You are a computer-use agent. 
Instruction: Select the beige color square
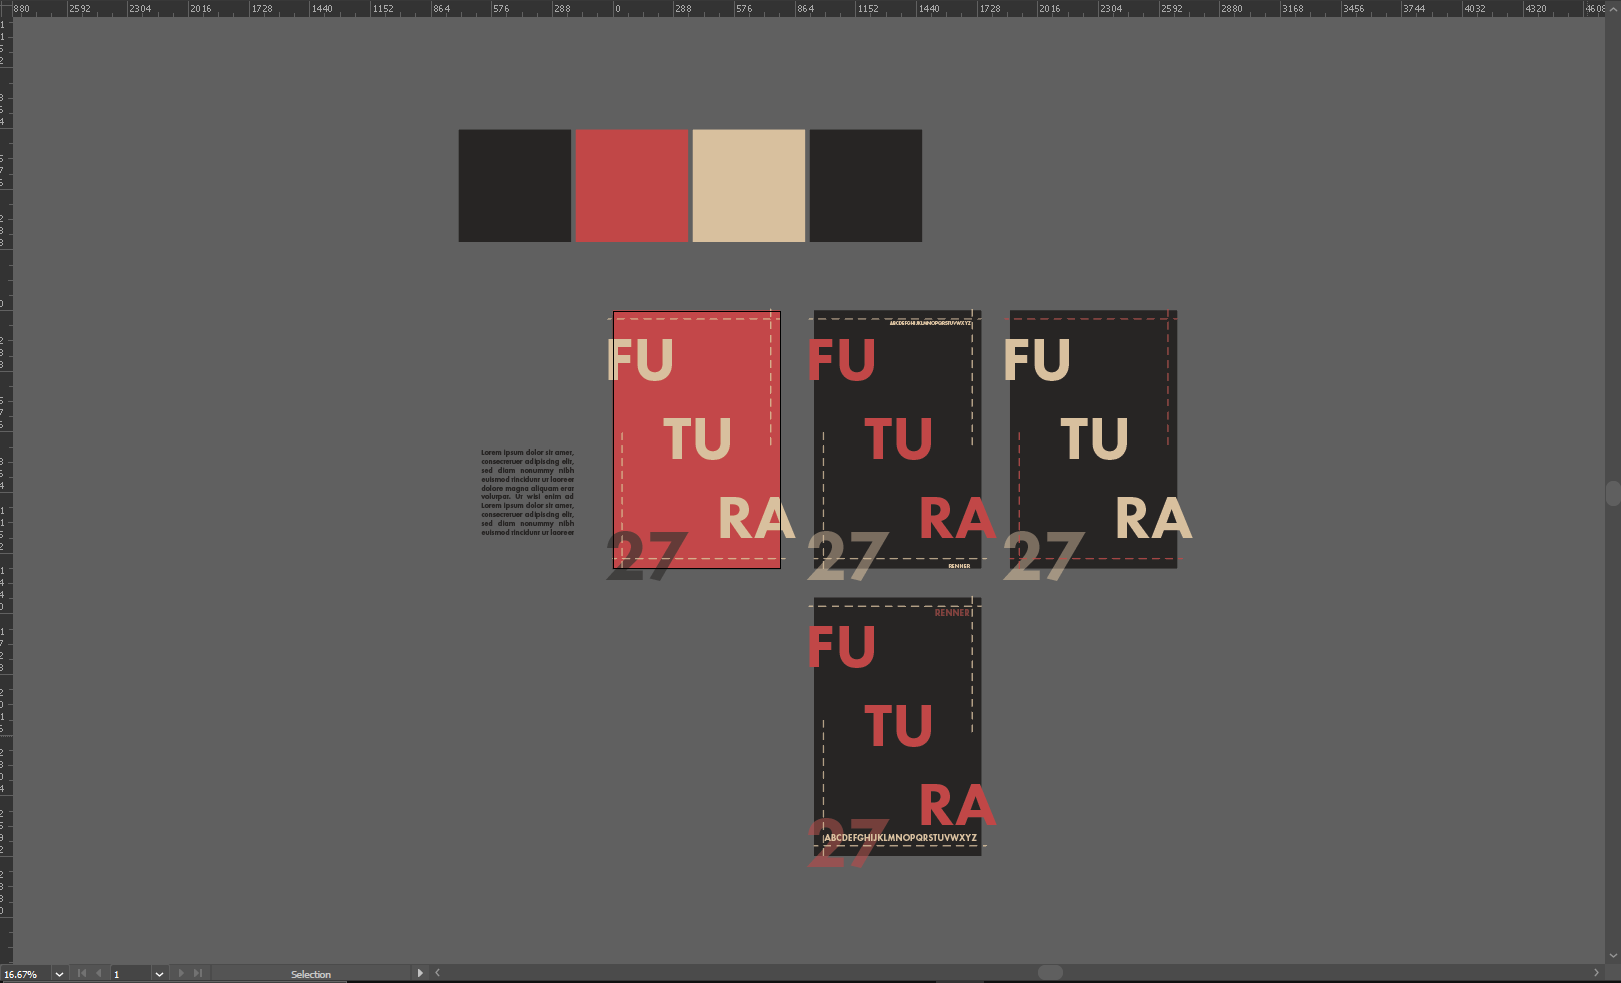point(749,185)
